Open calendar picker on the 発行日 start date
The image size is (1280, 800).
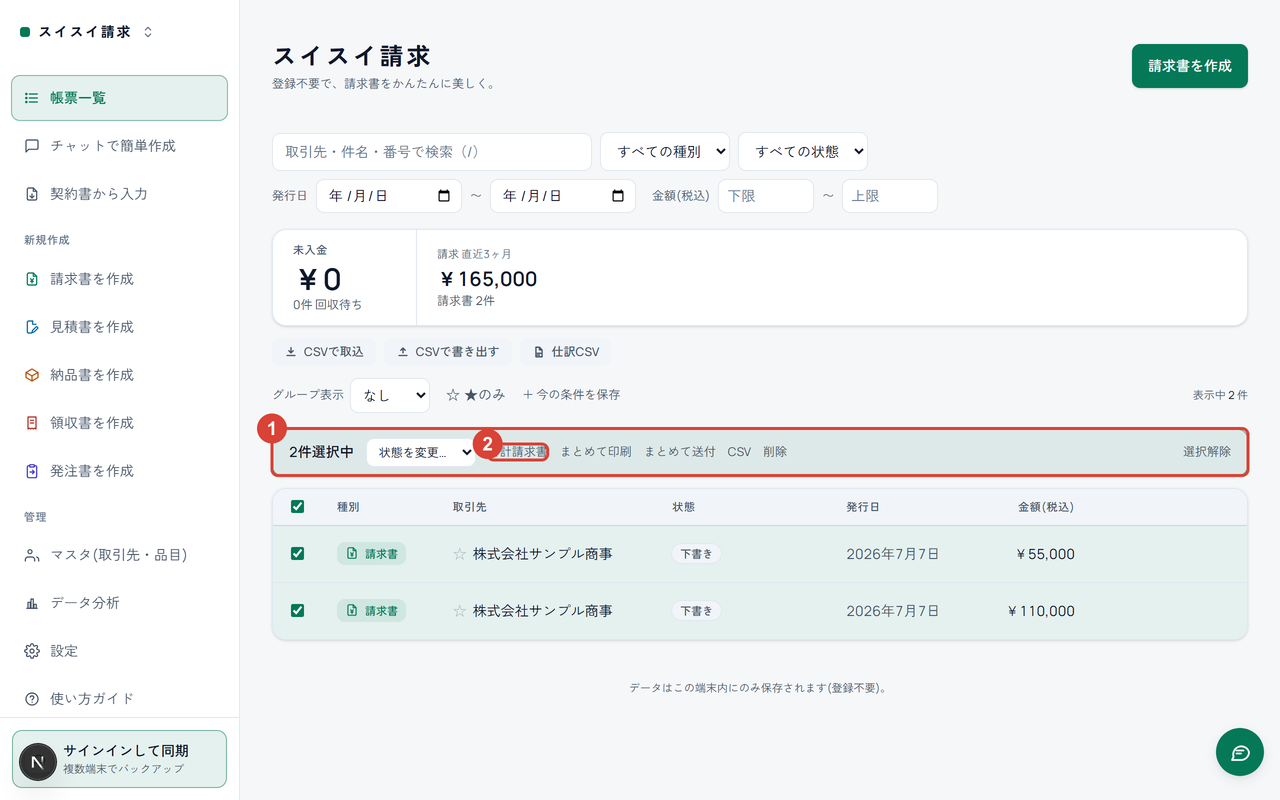click(444, 196)
